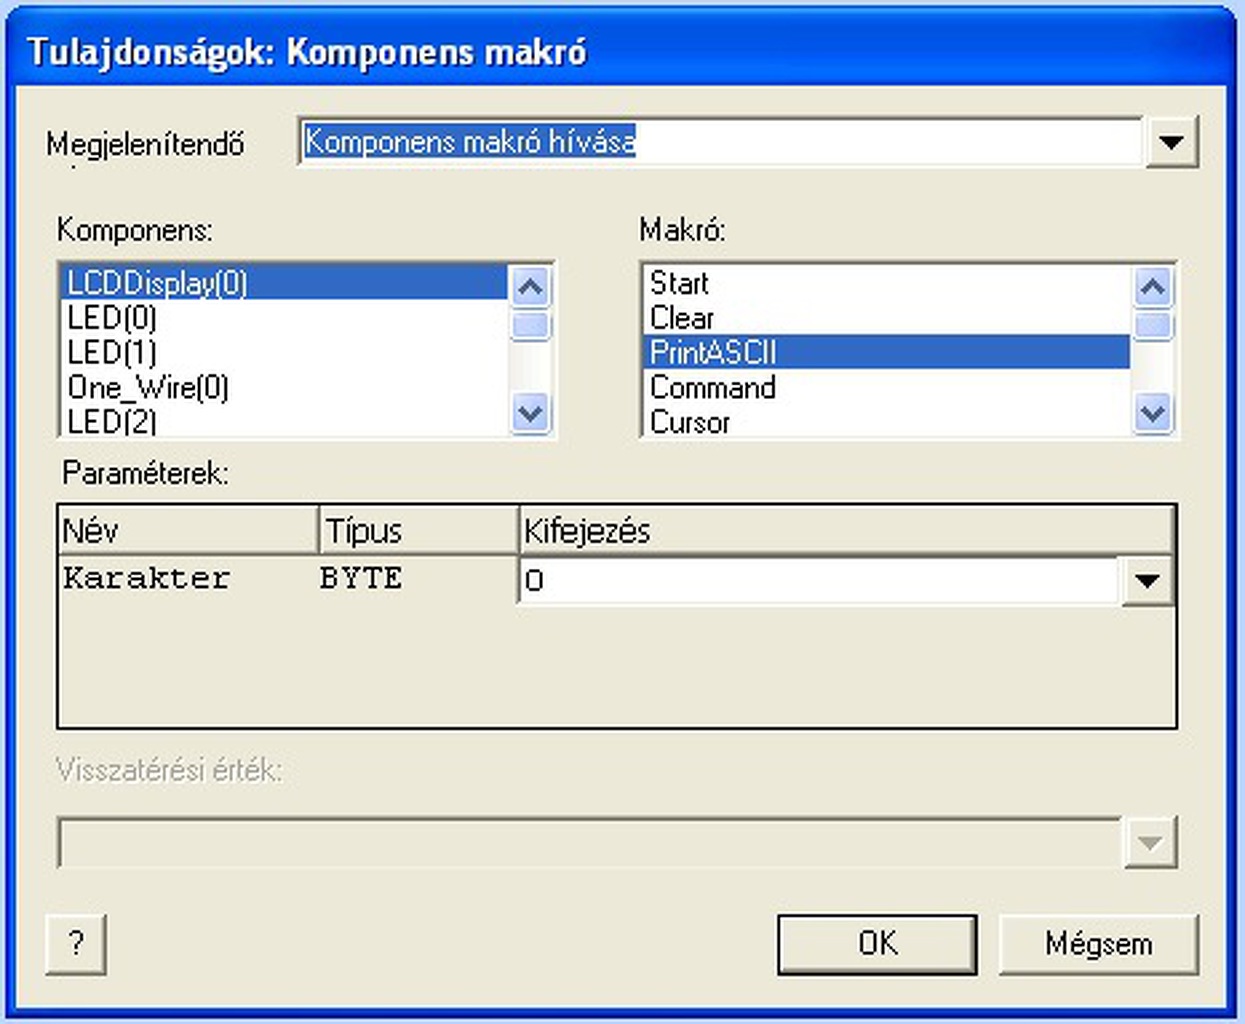The image size is (1245, 1024).
Task: Select the PrintASCII macro
Action: (887, 352)
